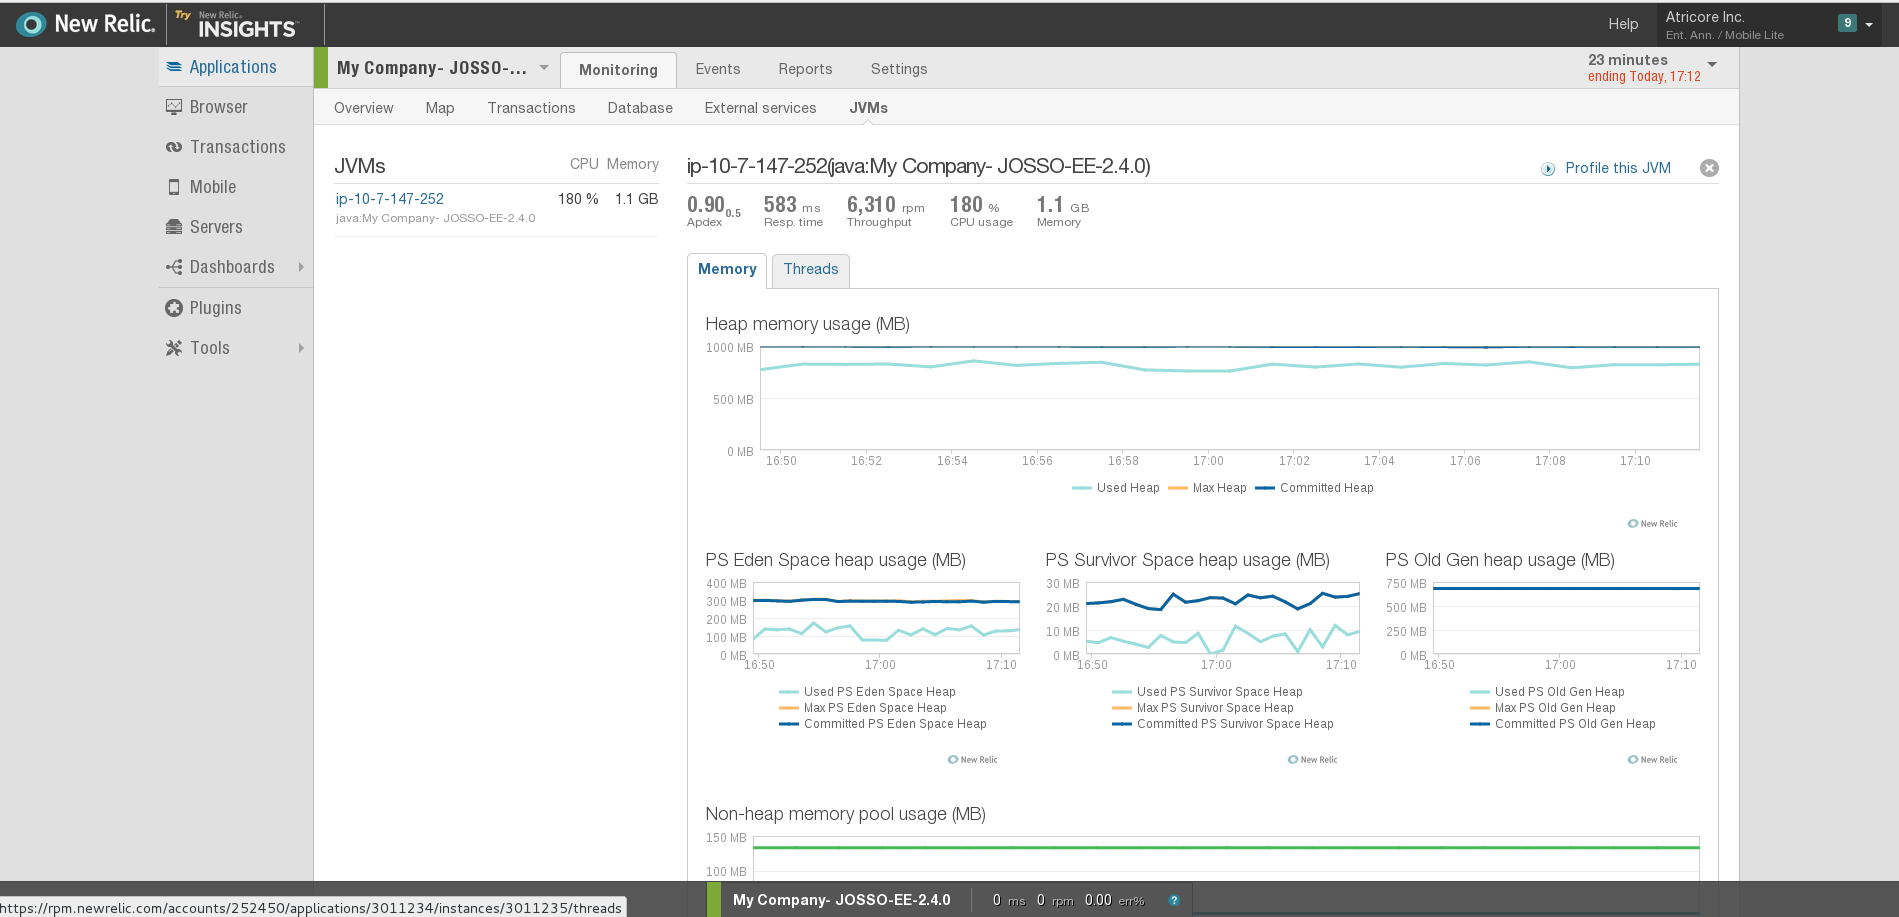Toggle Max PS Old Gen Heap legend

pos(1543,708)
